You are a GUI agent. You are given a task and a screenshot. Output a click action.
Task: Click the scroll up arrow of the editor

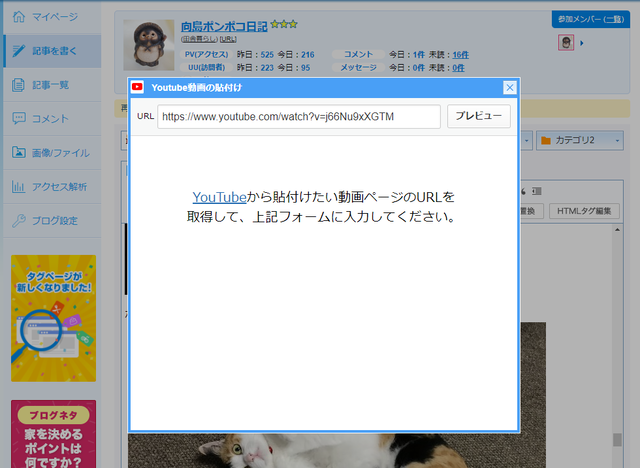pos(617,230)
